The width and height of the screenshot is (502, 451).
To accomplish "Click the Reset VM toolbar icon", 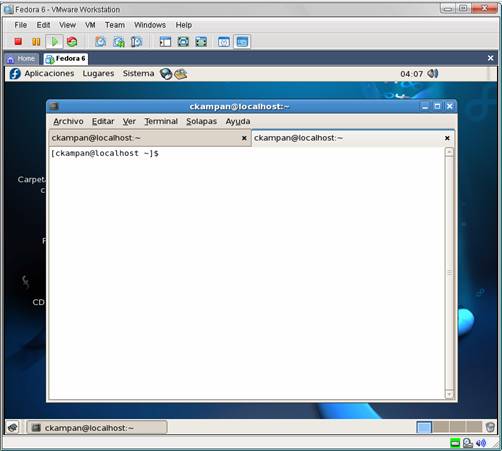I will click(72, 42).
